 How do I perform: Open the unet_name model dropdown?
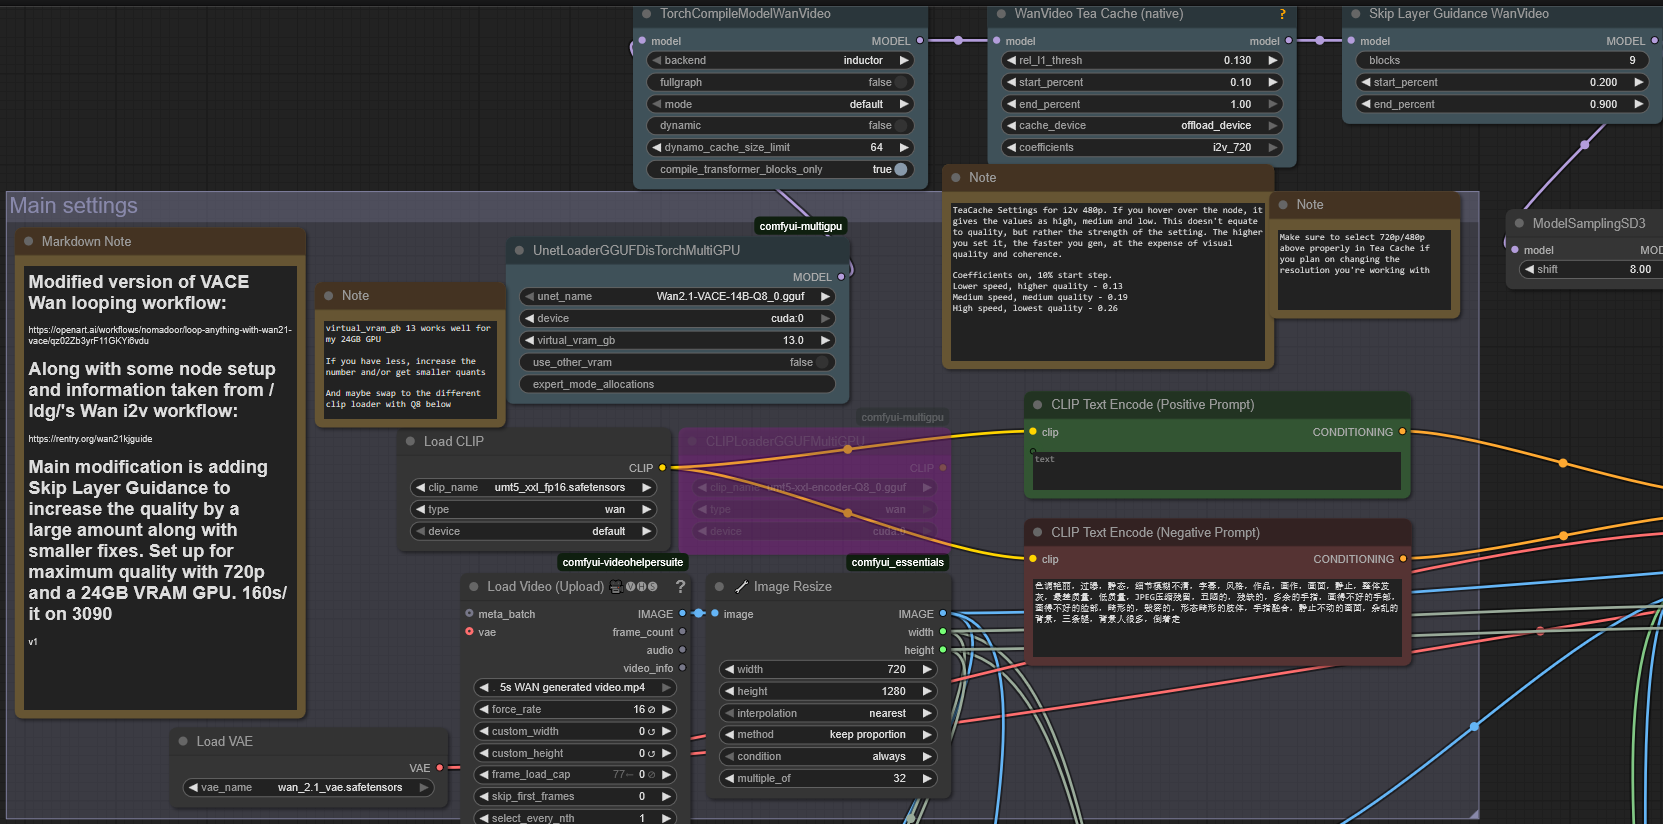(677, 297)
